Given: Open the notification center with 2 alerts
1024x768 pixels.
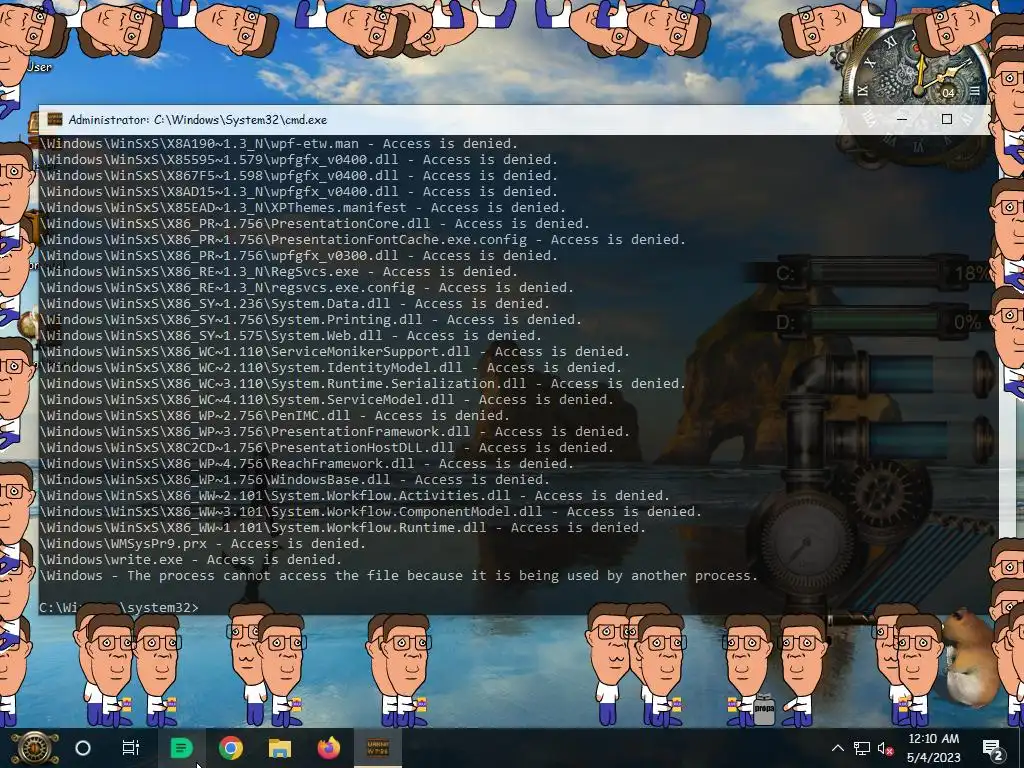Looking at the screenshot, I should click(993, 749).
